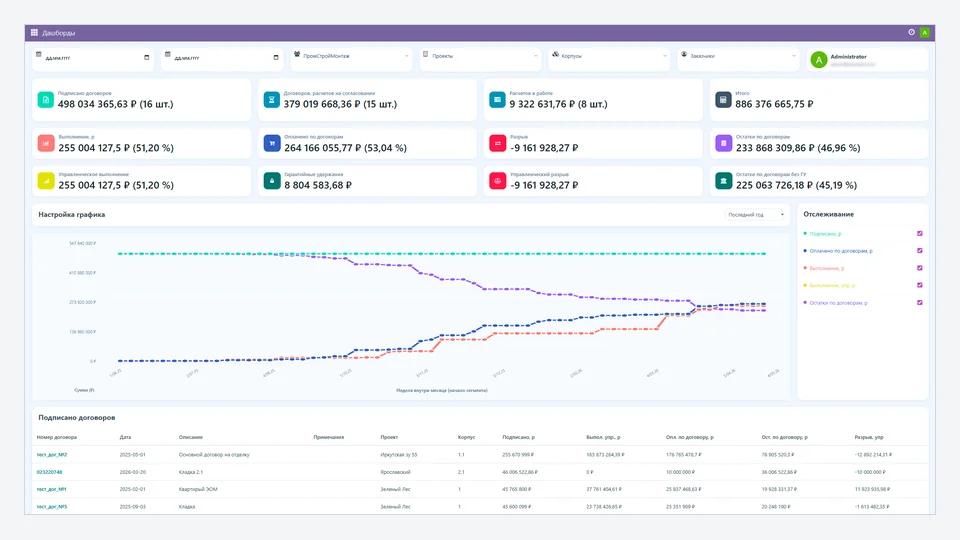This screenshot has width=960, height=540.
Task: Open the Administrator profile name
Action: [848, 56]
